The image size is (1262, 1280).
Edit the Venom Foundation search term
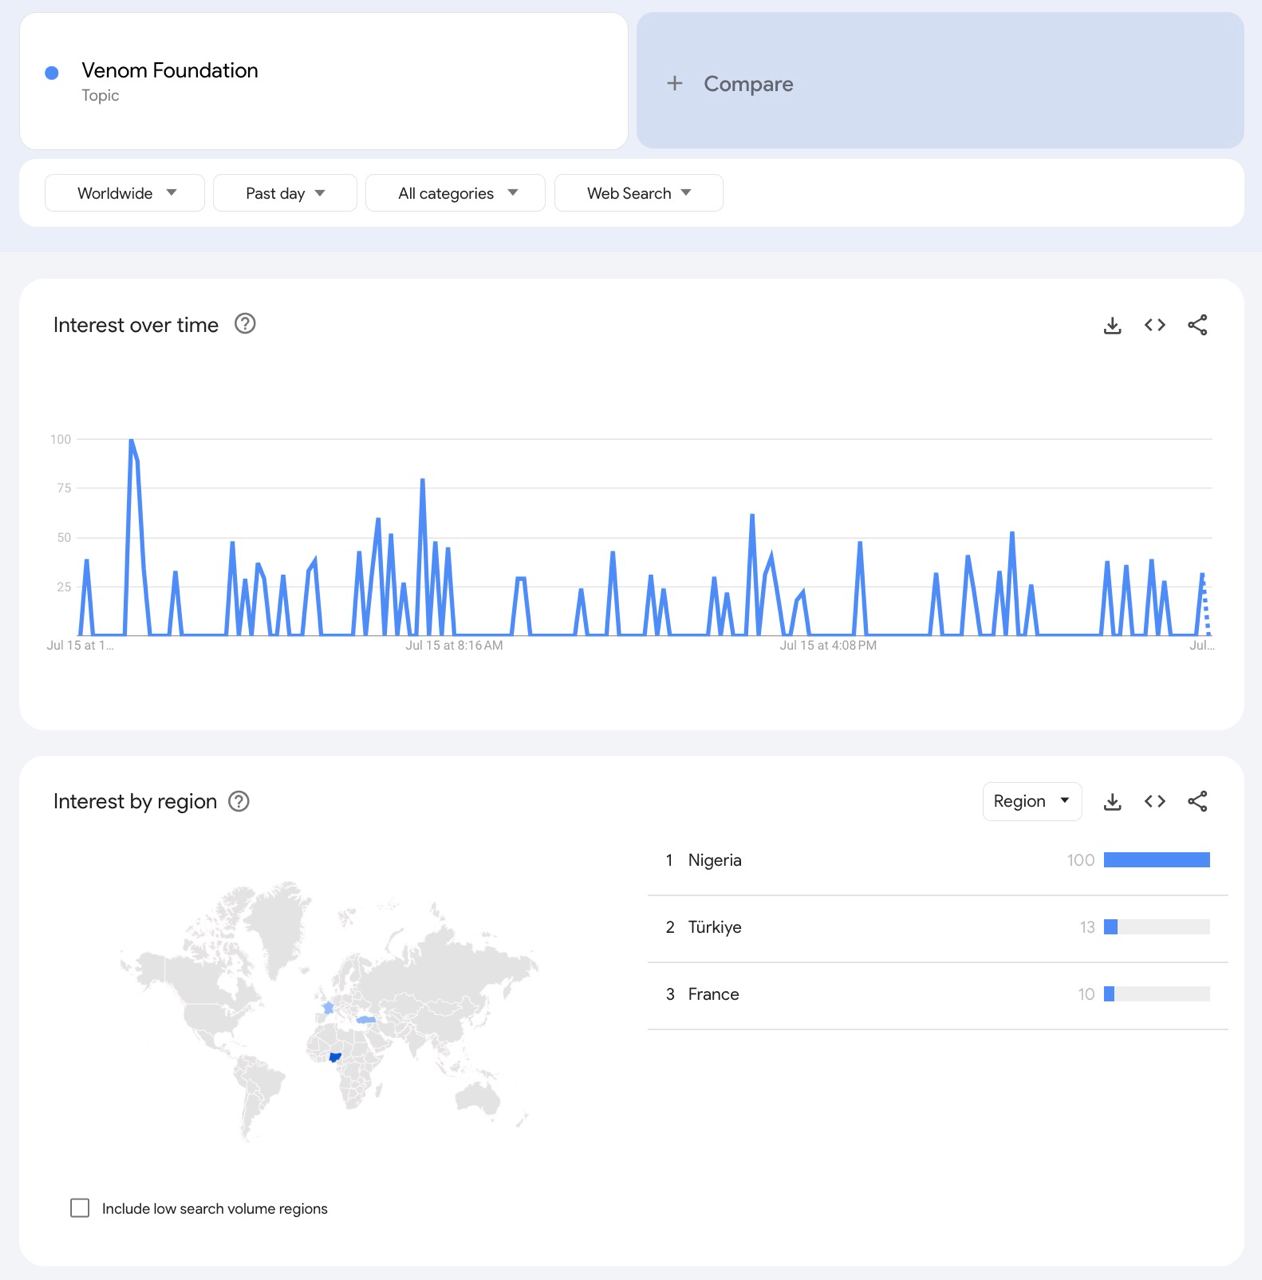click(170, 71)
